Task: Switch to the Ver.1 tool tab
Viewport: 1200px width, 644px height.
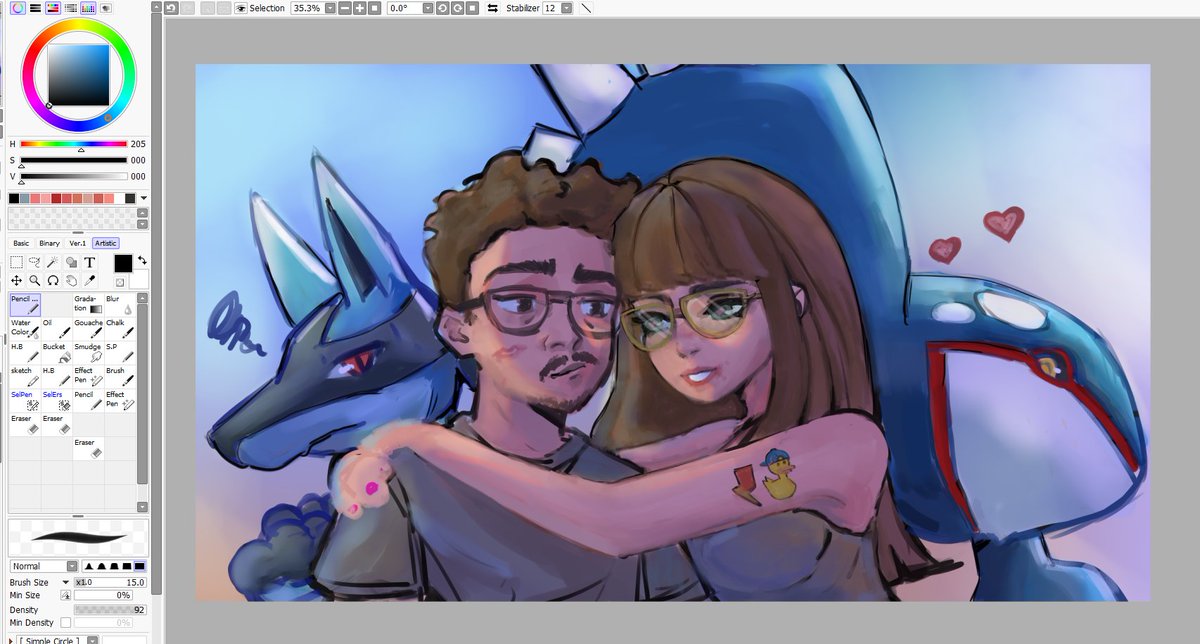Action: coord(78,243)
